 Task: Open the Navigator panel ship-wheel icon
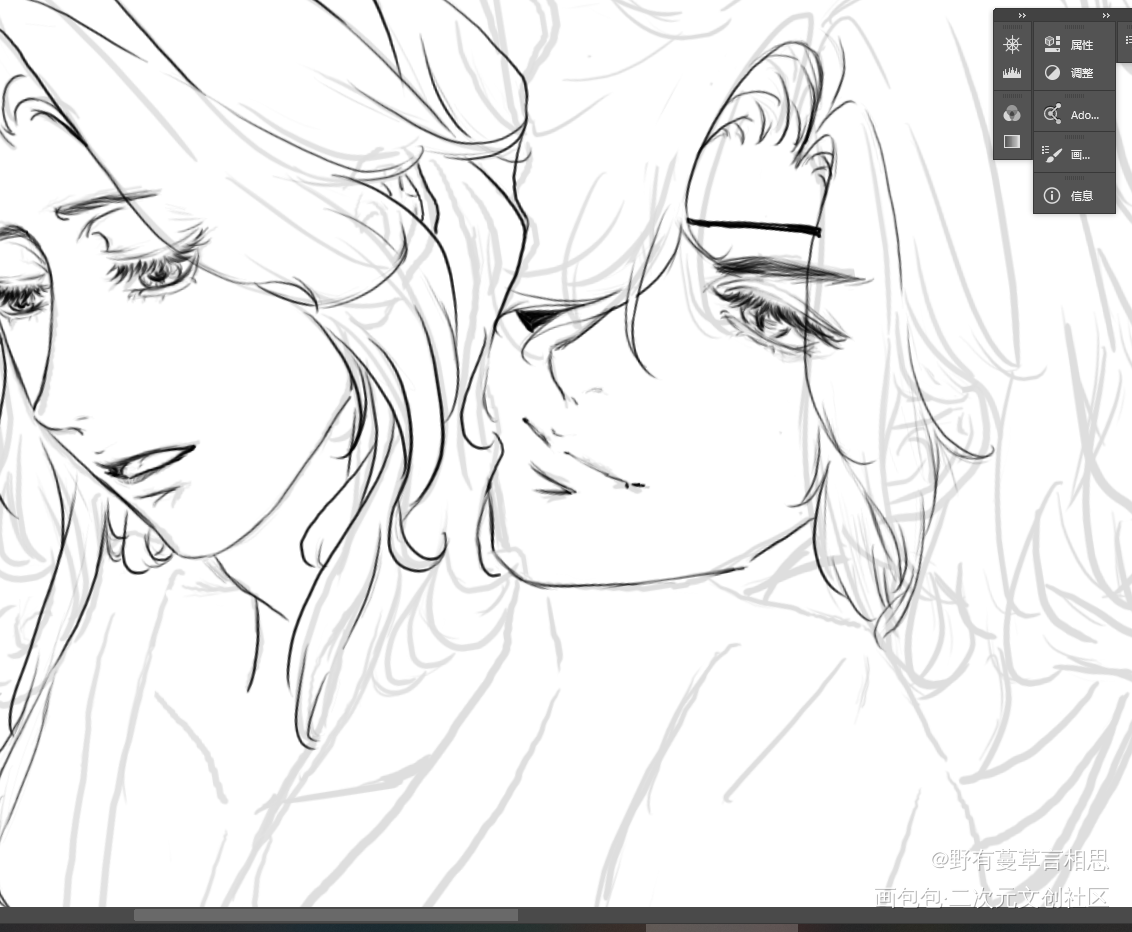tap(1012, 45)
